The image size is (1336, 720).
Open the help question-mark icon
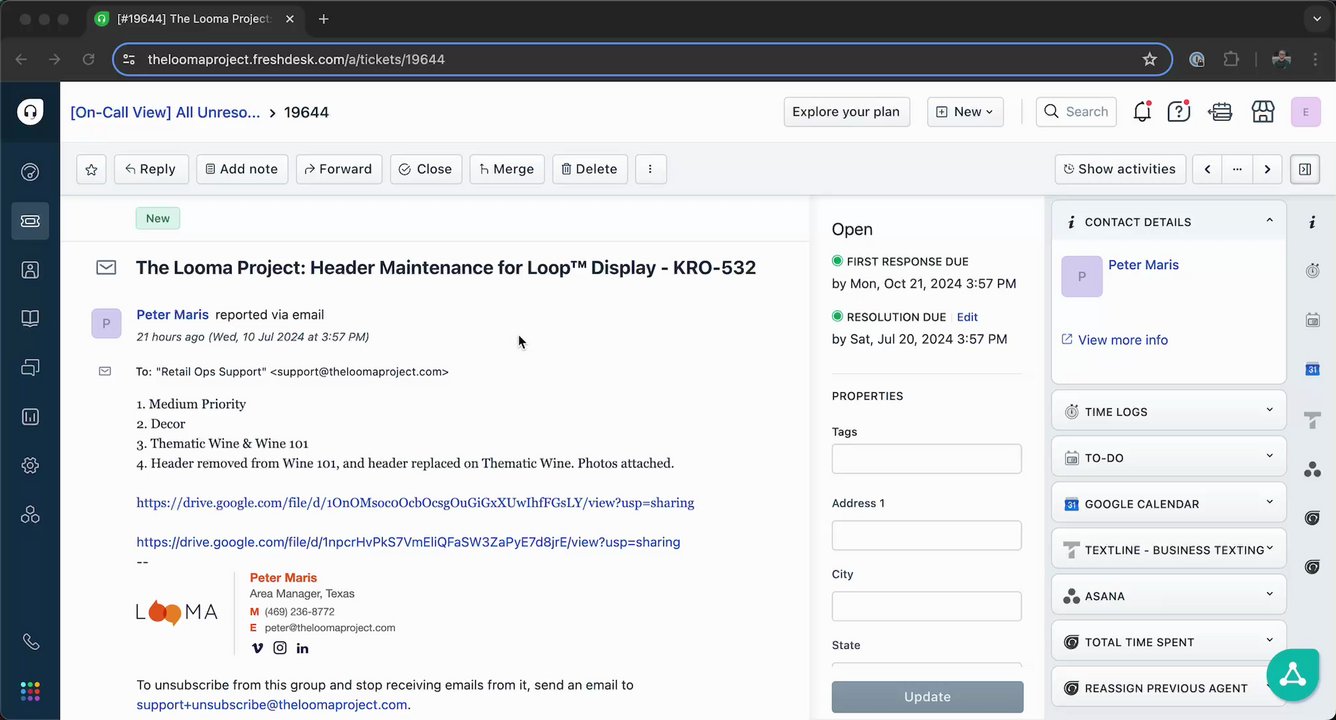[1179, 112]
